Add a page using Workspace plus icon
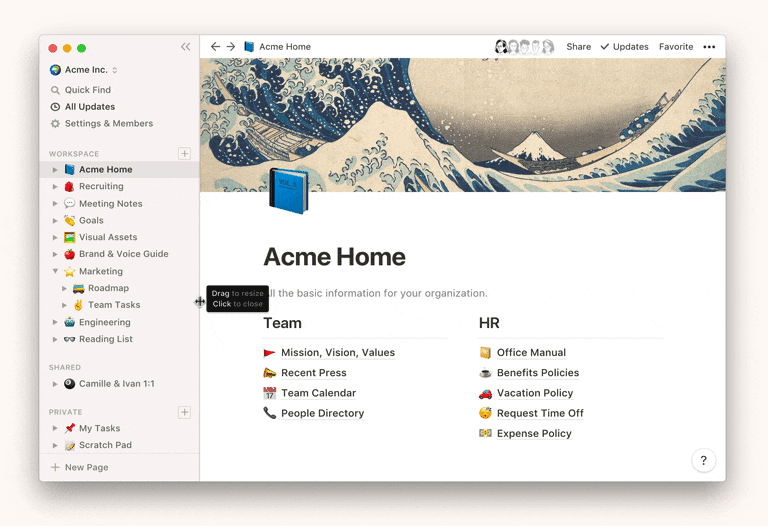Viewport: 768px width, 526px height. point(185,153)
